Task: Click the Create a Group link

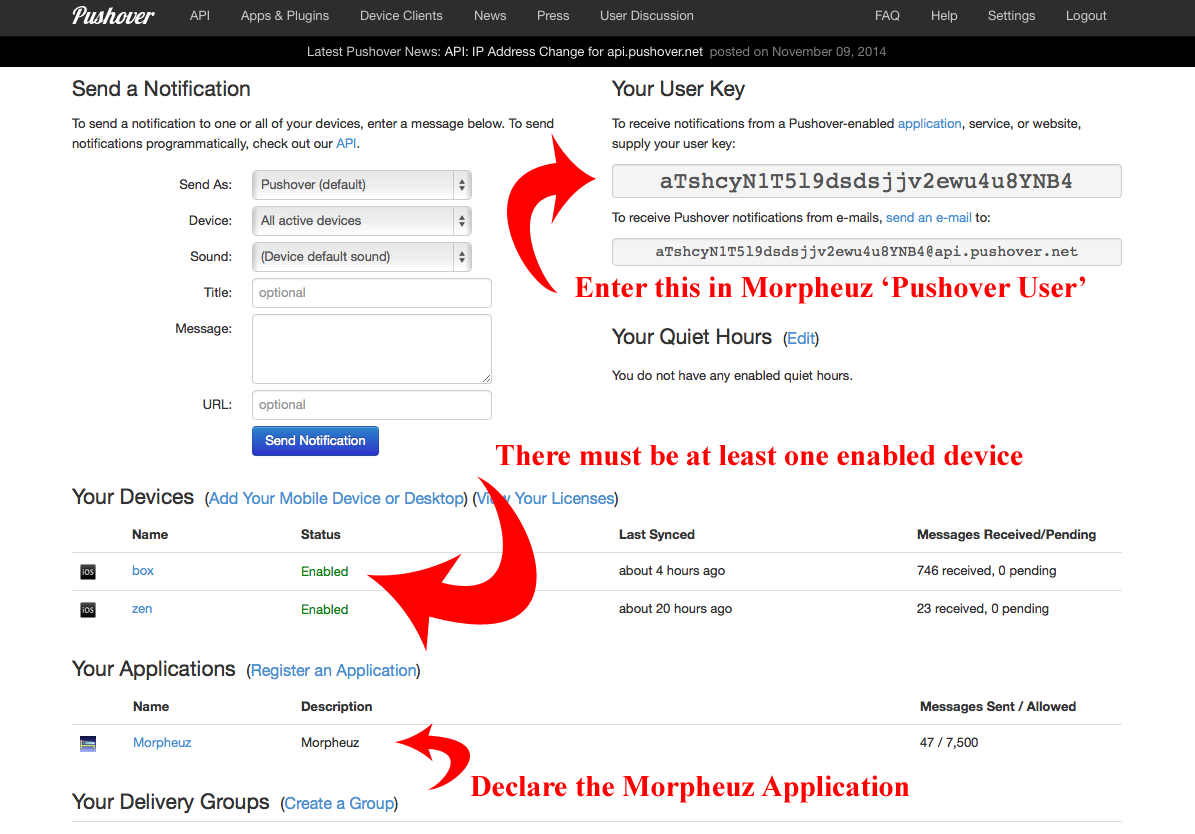Action: coord(339,804)
